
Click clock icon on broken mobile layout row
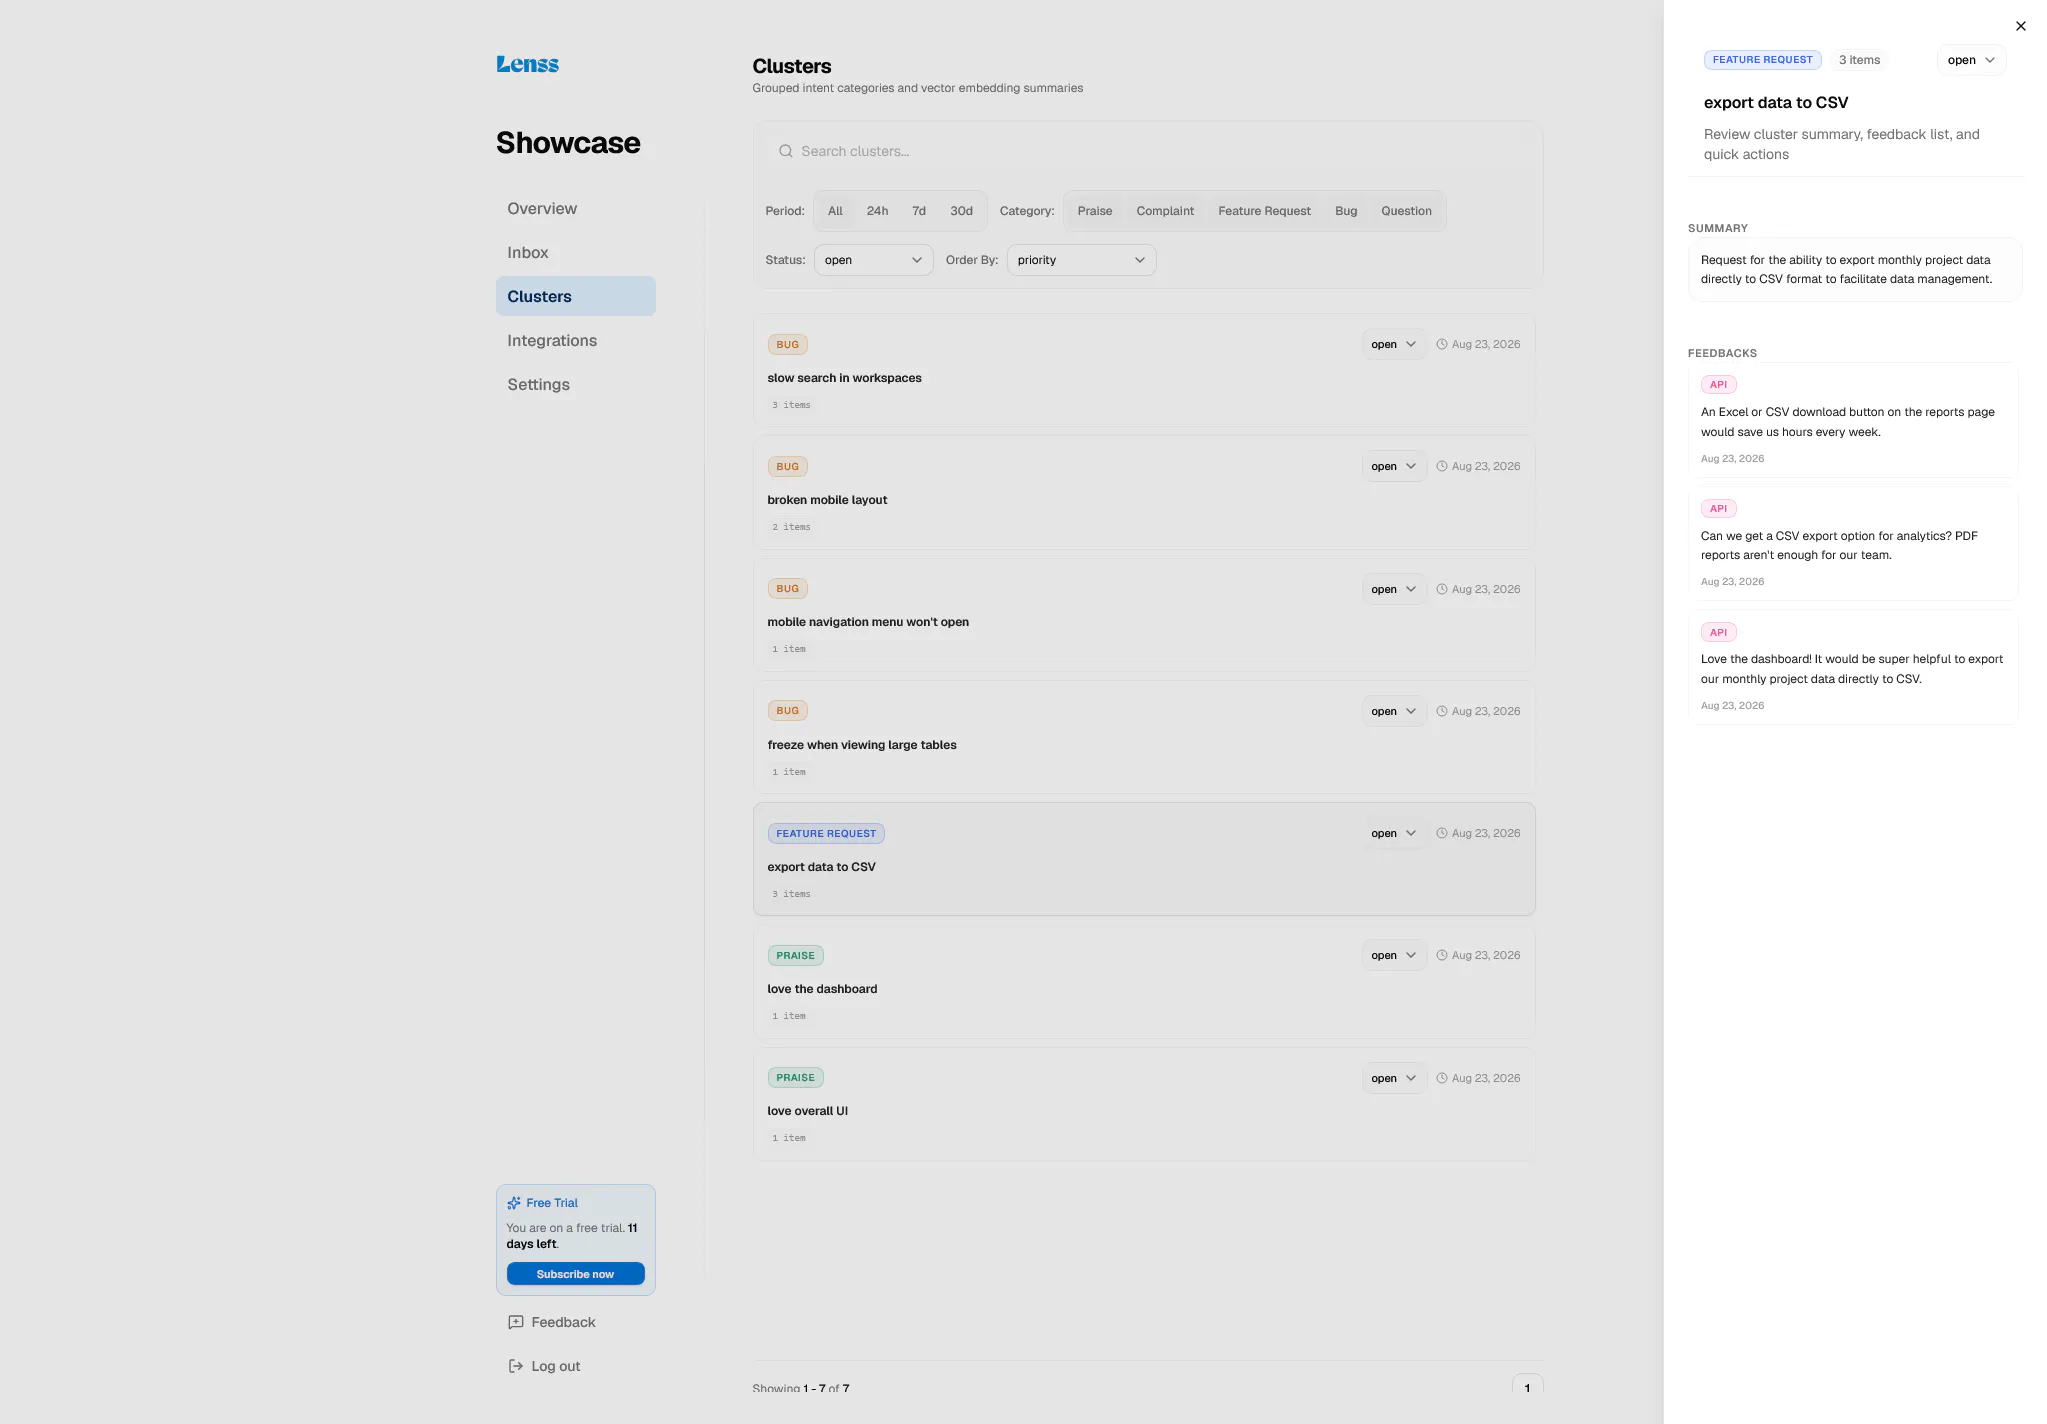pyautogui.click(x=1442, y=466)
